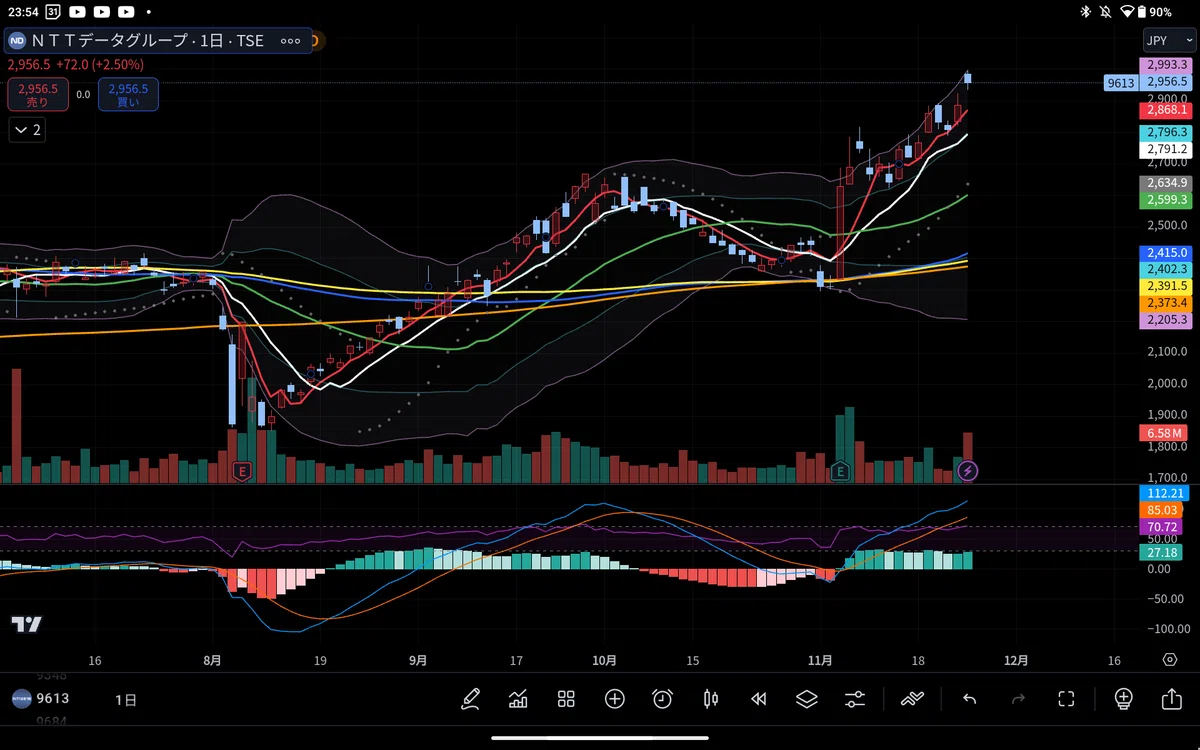Viewport: 1200px width, 750px height.
Task: Tap the 9613 symbol icon at bottom left
Action: click(x=21, y=699)
